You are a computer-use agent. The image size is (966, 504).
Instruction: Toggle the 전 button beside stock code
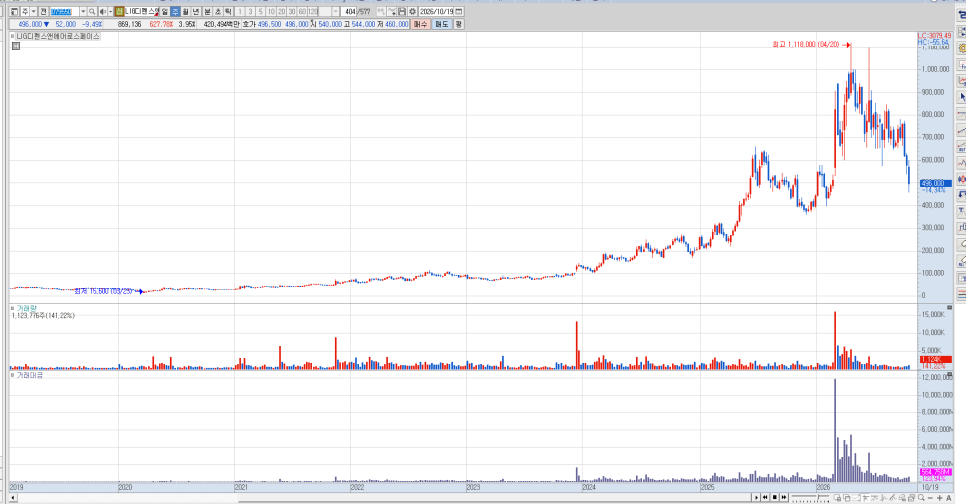44,11
